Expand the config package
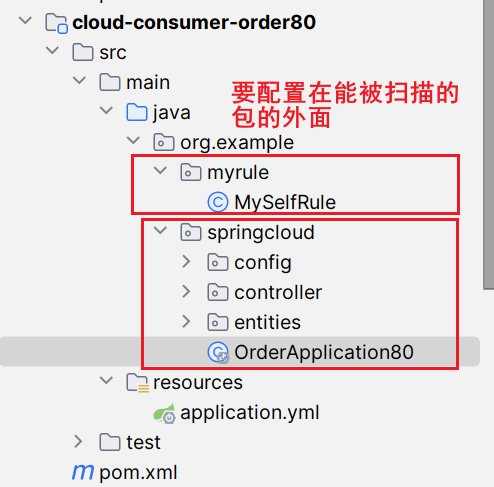The width and height of the screenshot is (494, 487). tap(186, 262)
